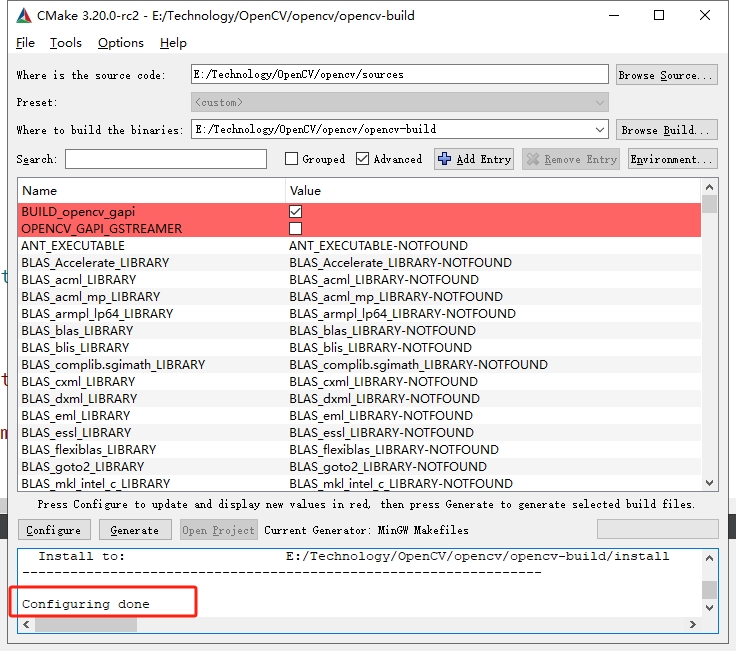736x651 pixels.
Task: Click the Configure button
Action: (54, 530)
